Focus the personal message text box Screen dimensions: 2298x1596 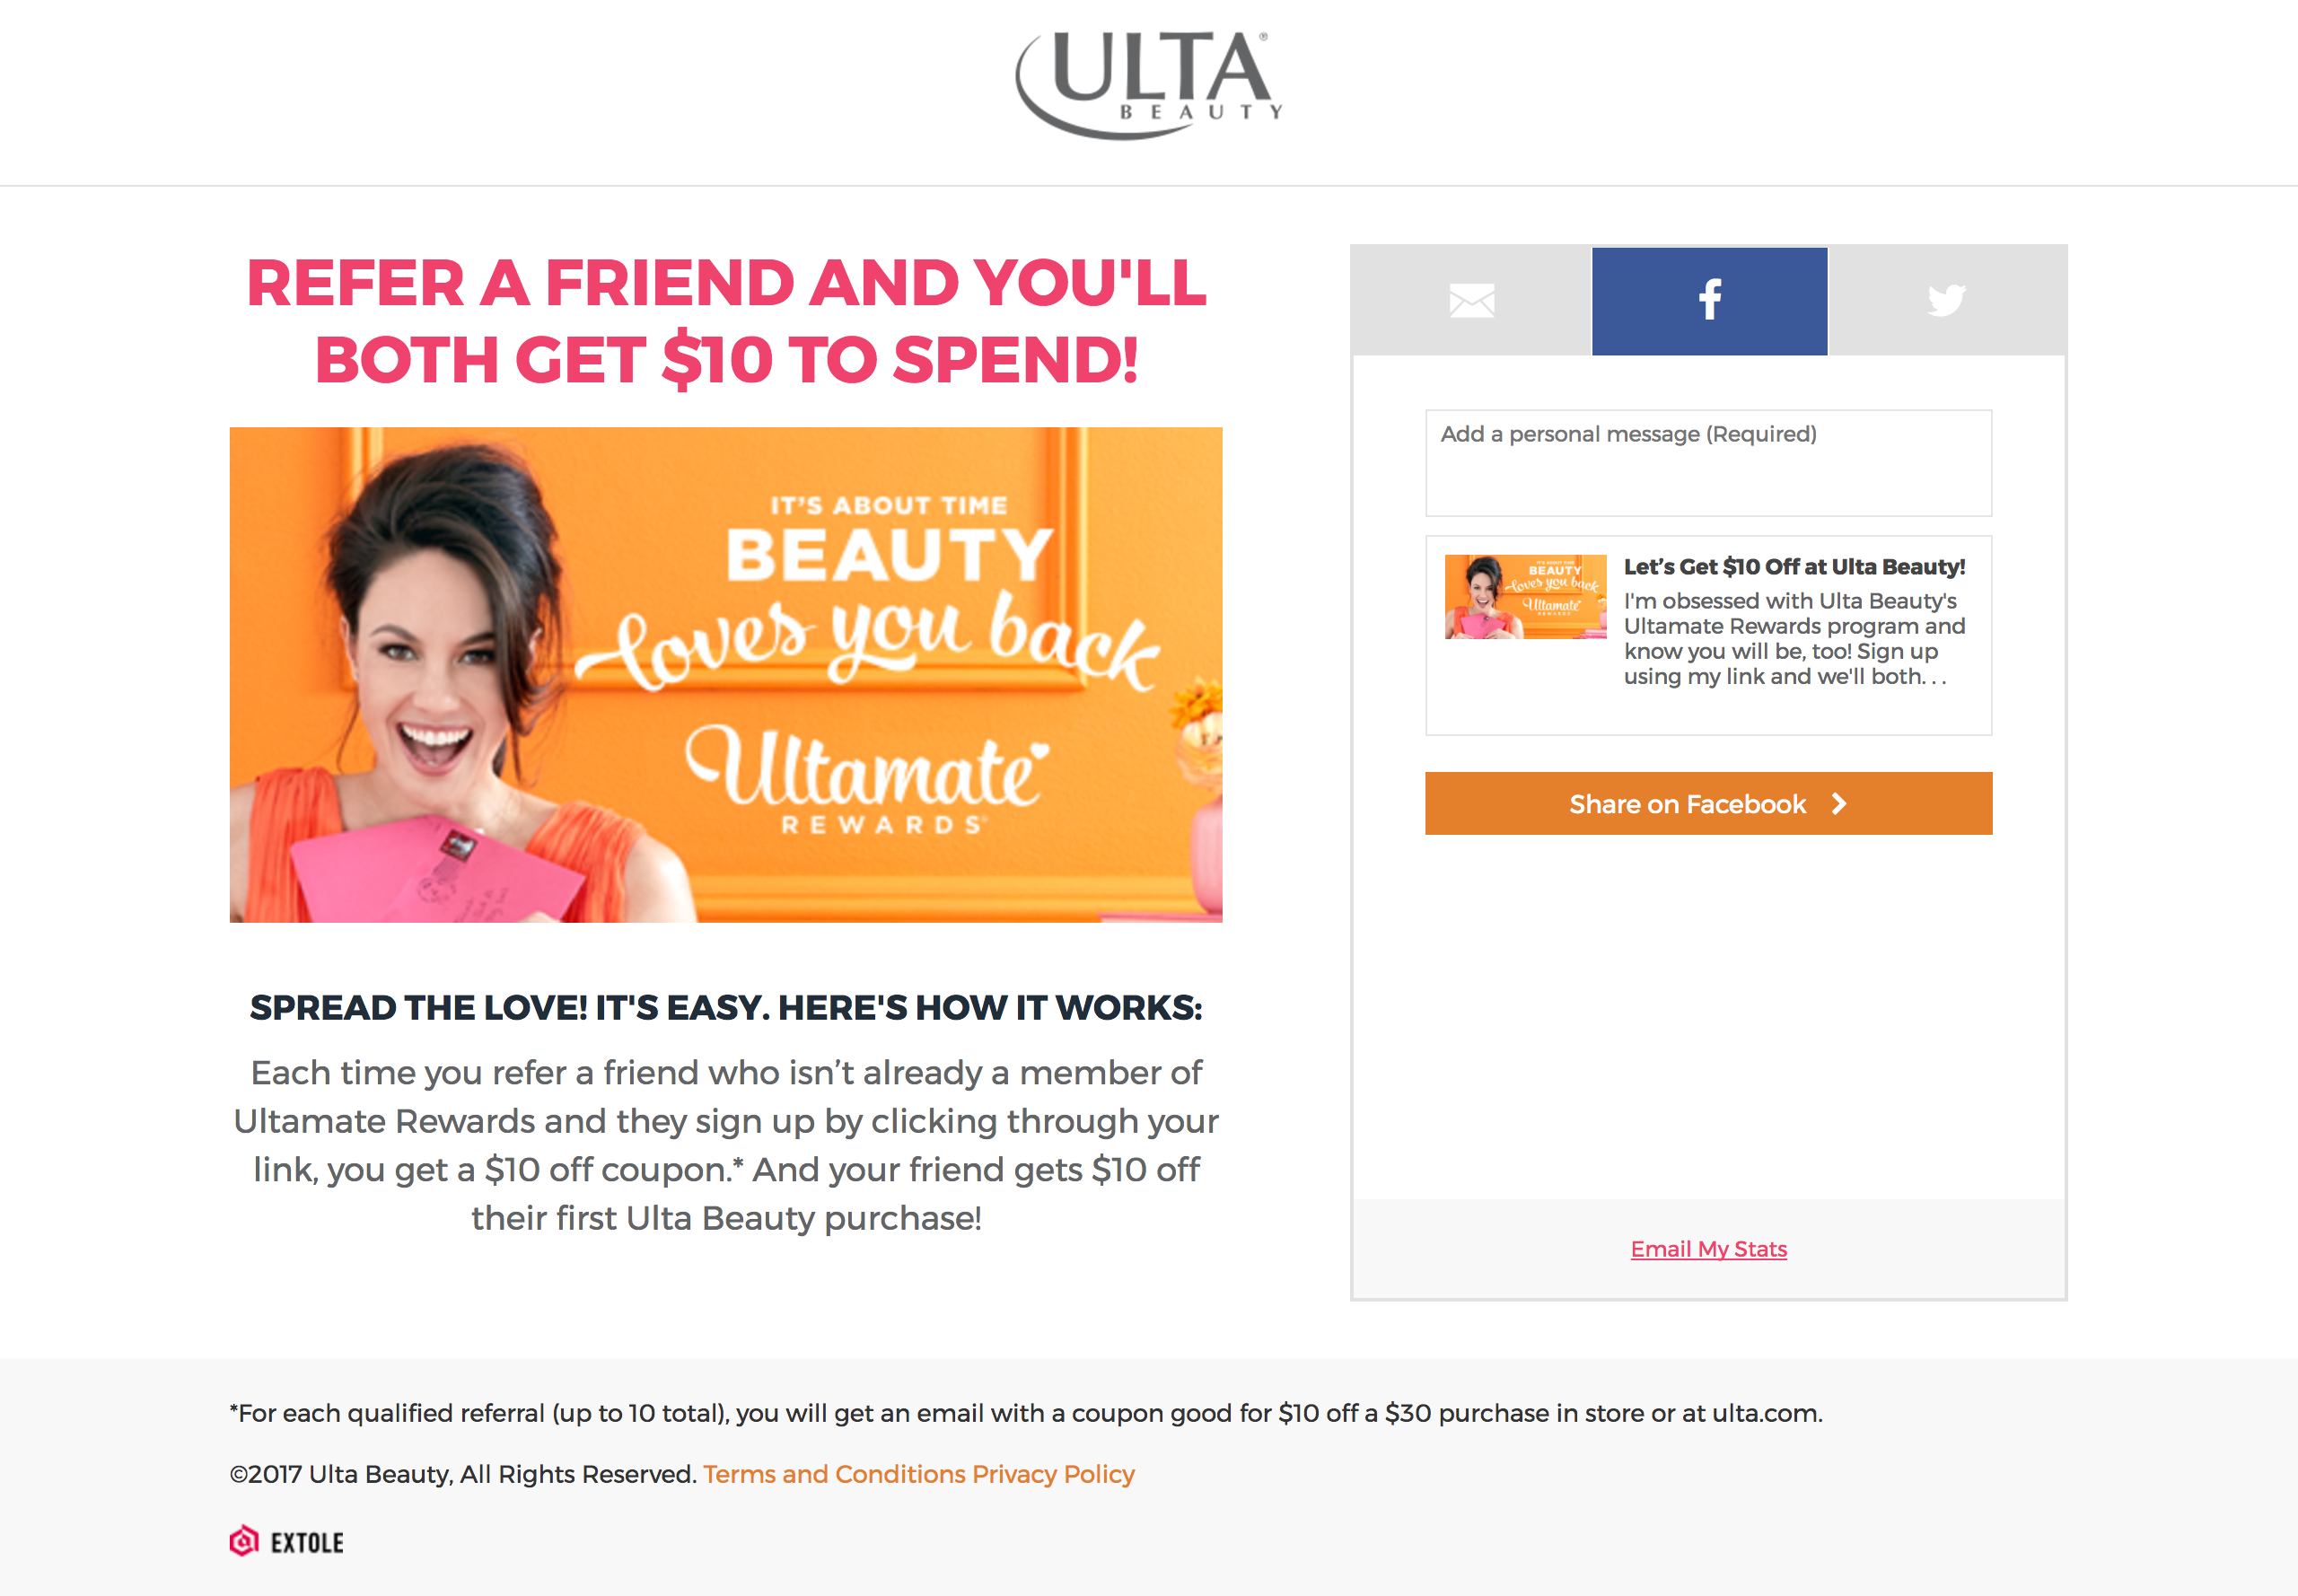coord(1708,463)
